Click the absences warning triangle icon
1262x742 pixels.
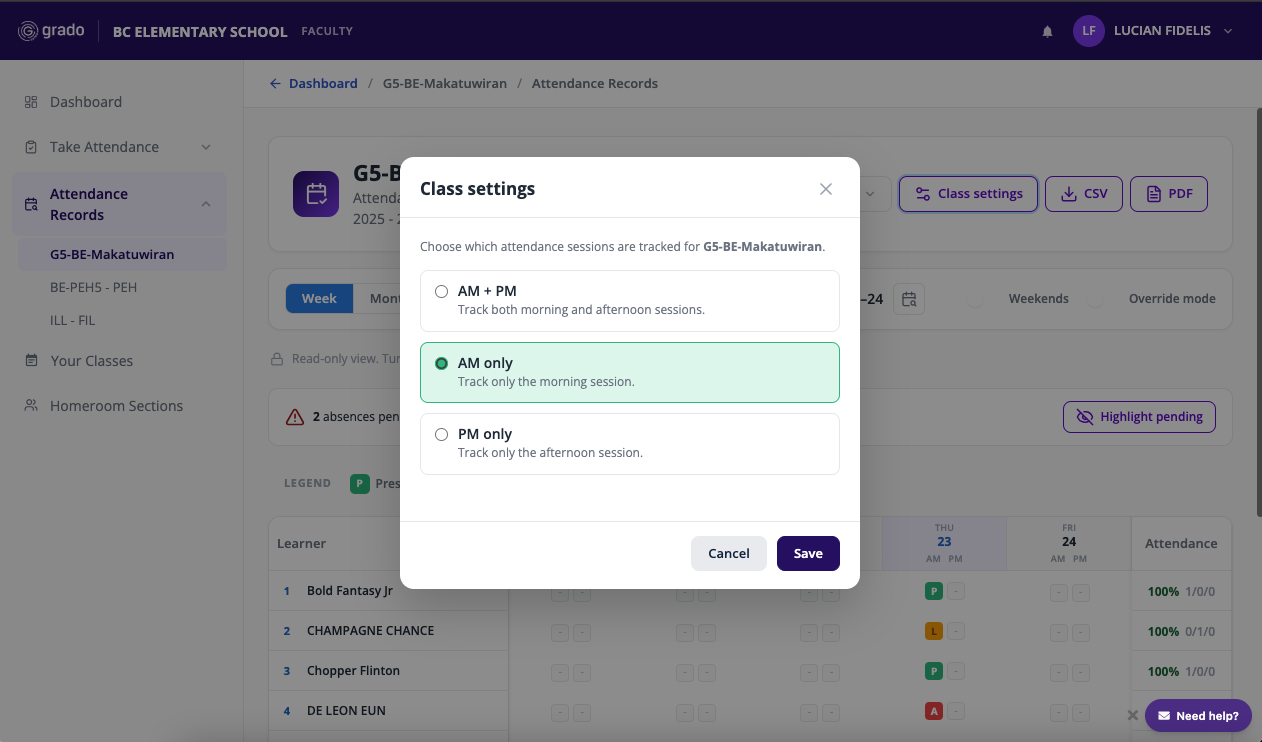(x=295, y=417)
